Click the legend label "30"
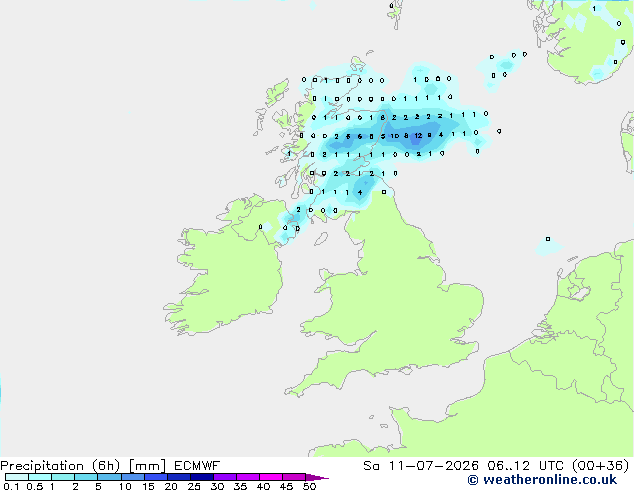Screen dimensions: 634x490 217,486
